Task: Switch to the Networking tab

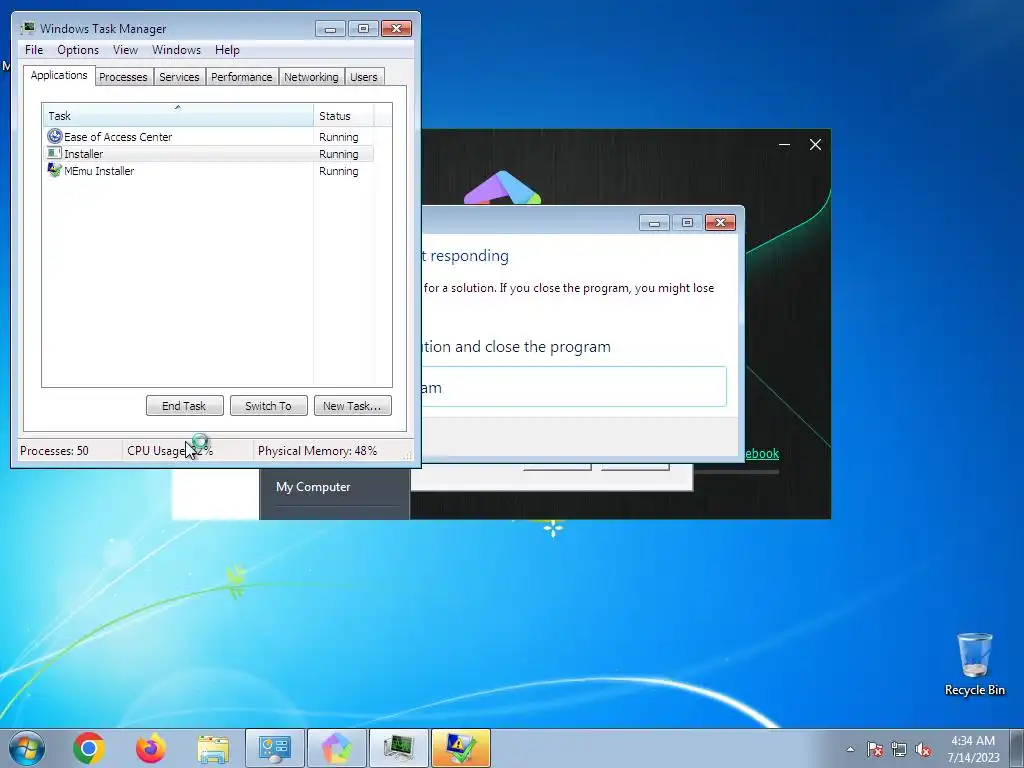Action: point(311,77)
